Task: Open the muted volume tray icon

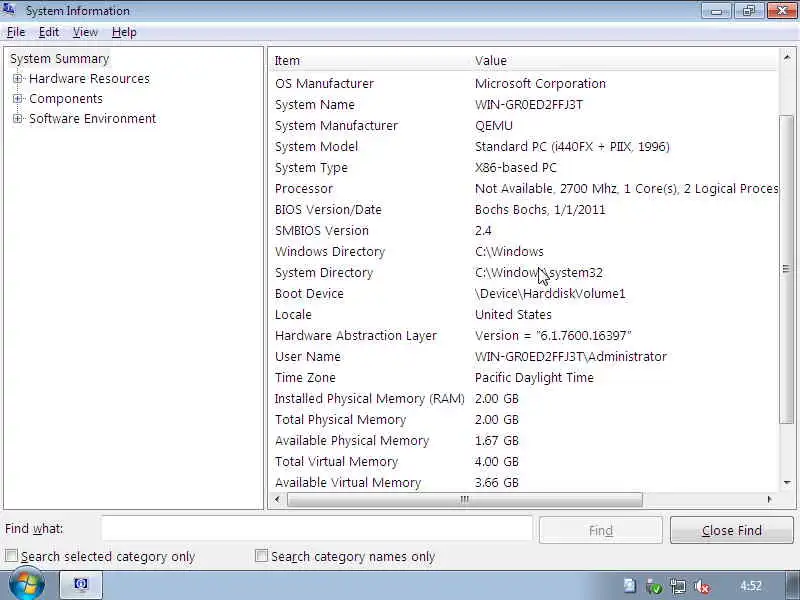Action: pyautogui.click(x=702, y=586)
